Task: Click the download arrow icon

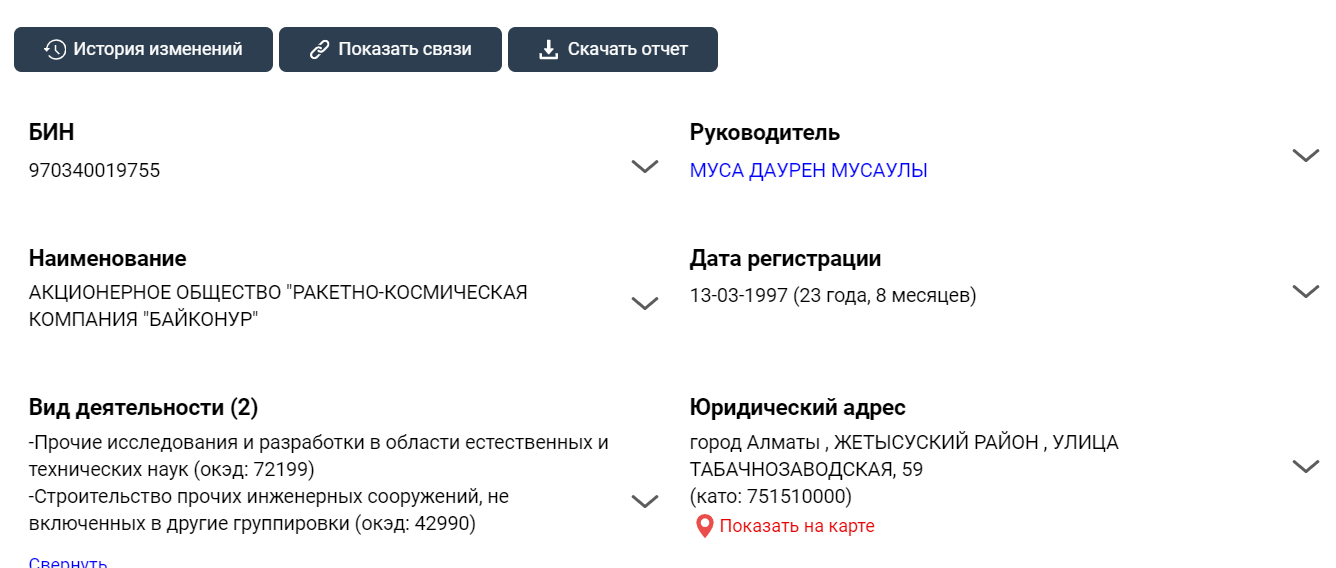Action: coord(548,49)
